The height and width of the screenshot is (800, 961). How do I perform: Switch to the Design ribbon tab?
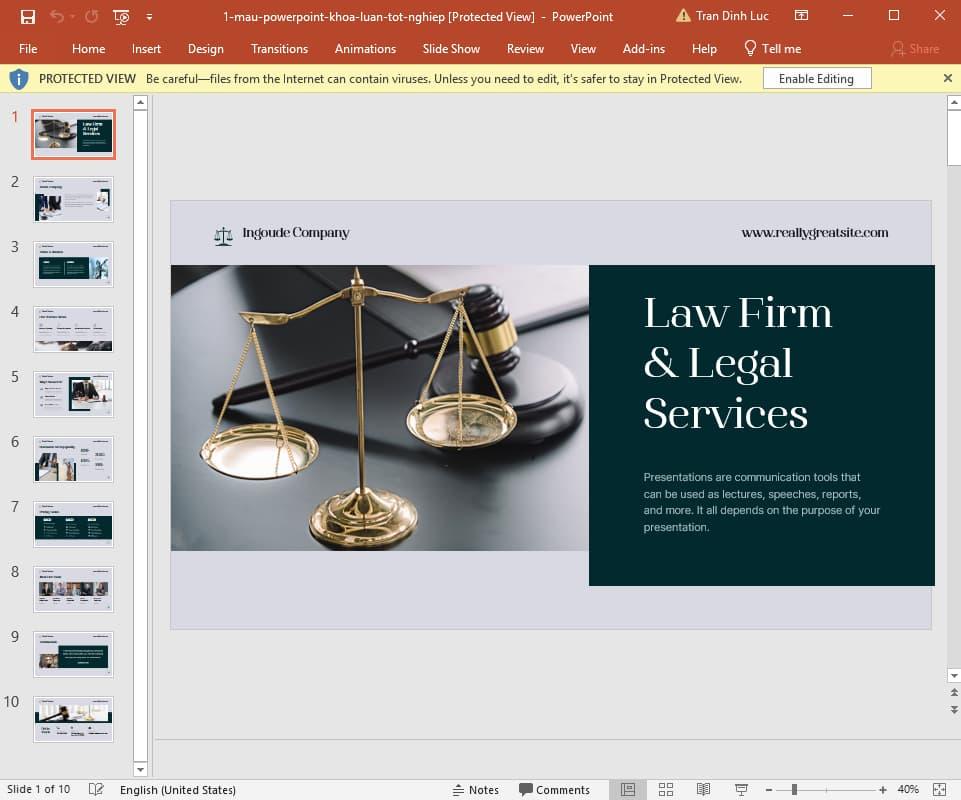pyautogui.click(x=205, y=48)
